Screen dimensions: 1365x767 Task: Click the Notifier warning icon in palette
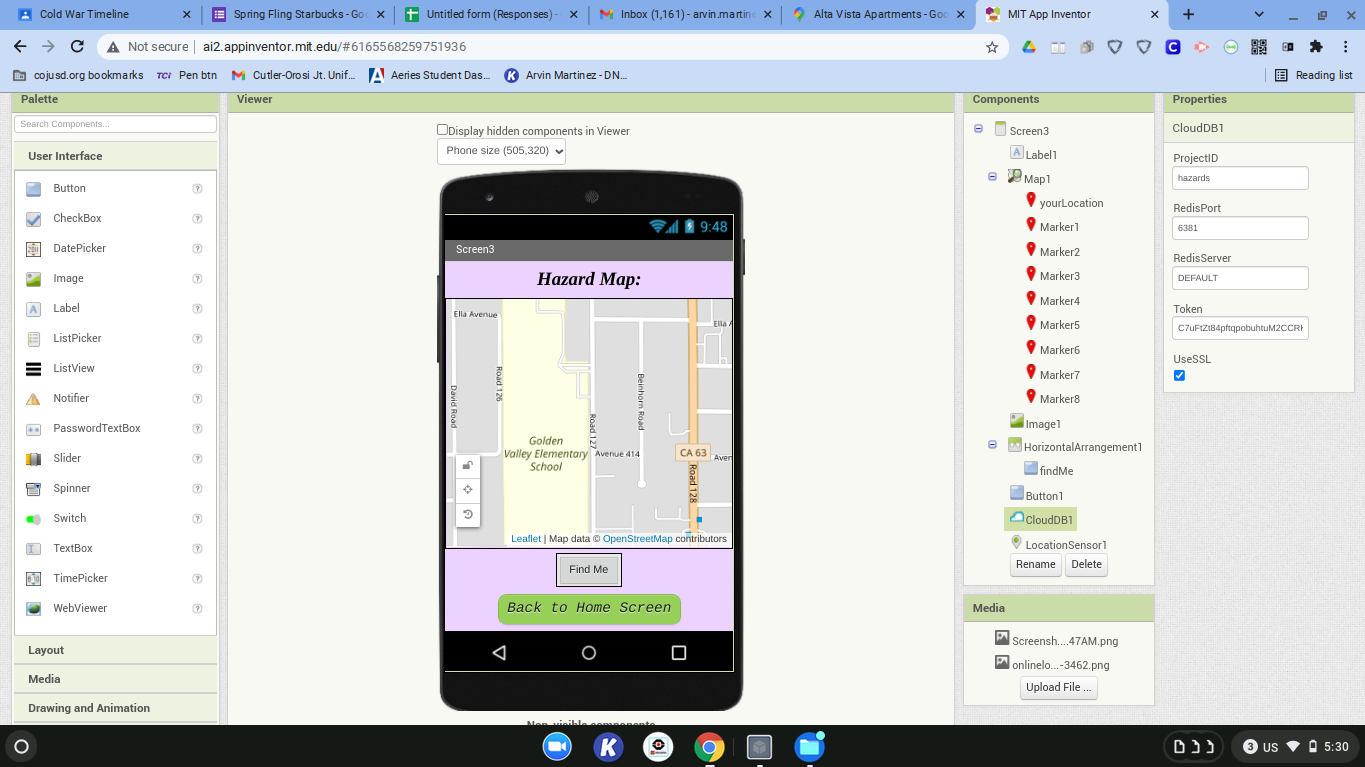pos(34,398)
